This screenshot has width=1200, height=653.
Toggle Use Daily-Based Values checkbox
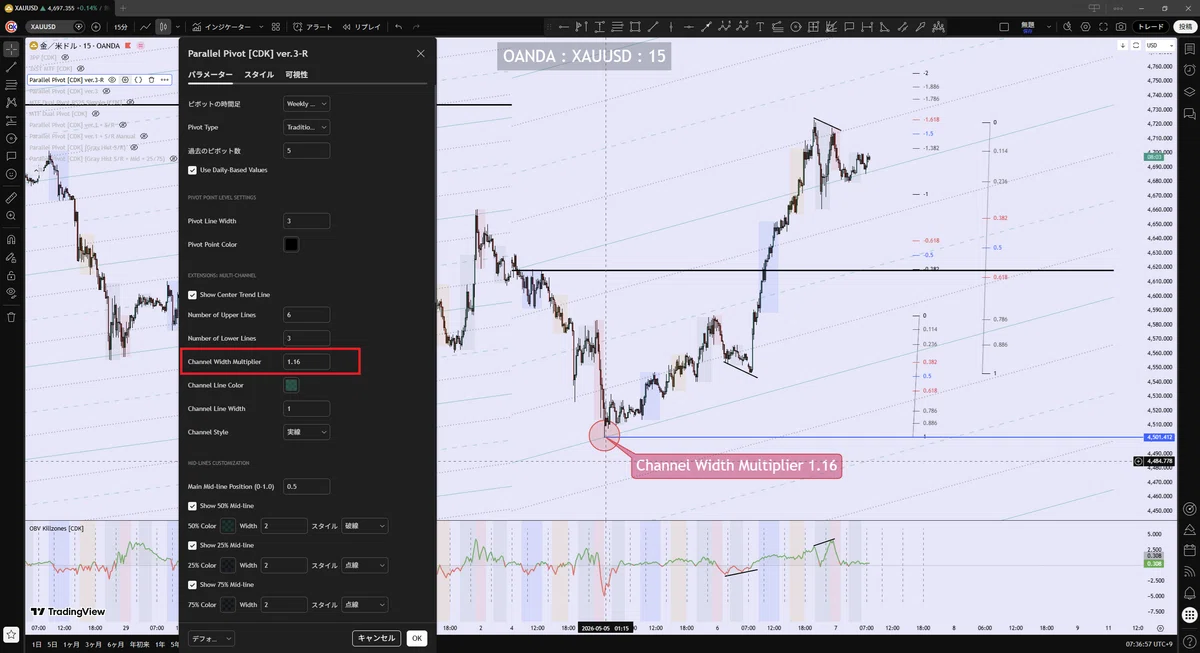pos(192,170)
